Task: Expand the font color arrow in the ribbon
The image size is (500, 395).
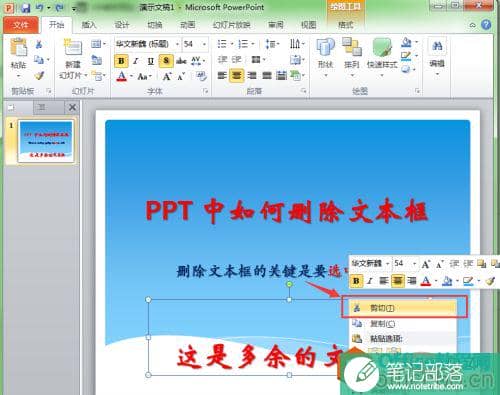Action: point(131,76)
